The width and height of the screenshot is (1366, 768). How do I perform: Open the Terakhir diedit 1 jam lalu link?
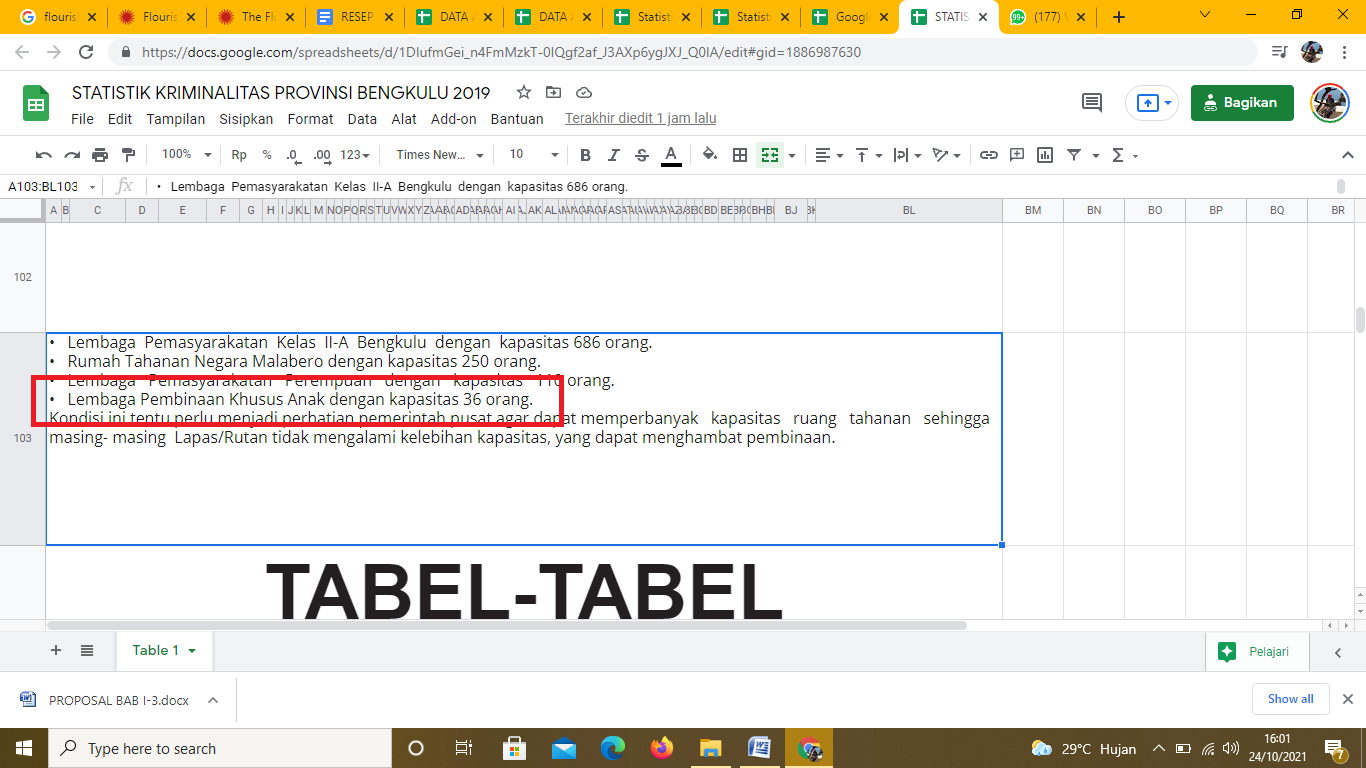click(640, 119)
